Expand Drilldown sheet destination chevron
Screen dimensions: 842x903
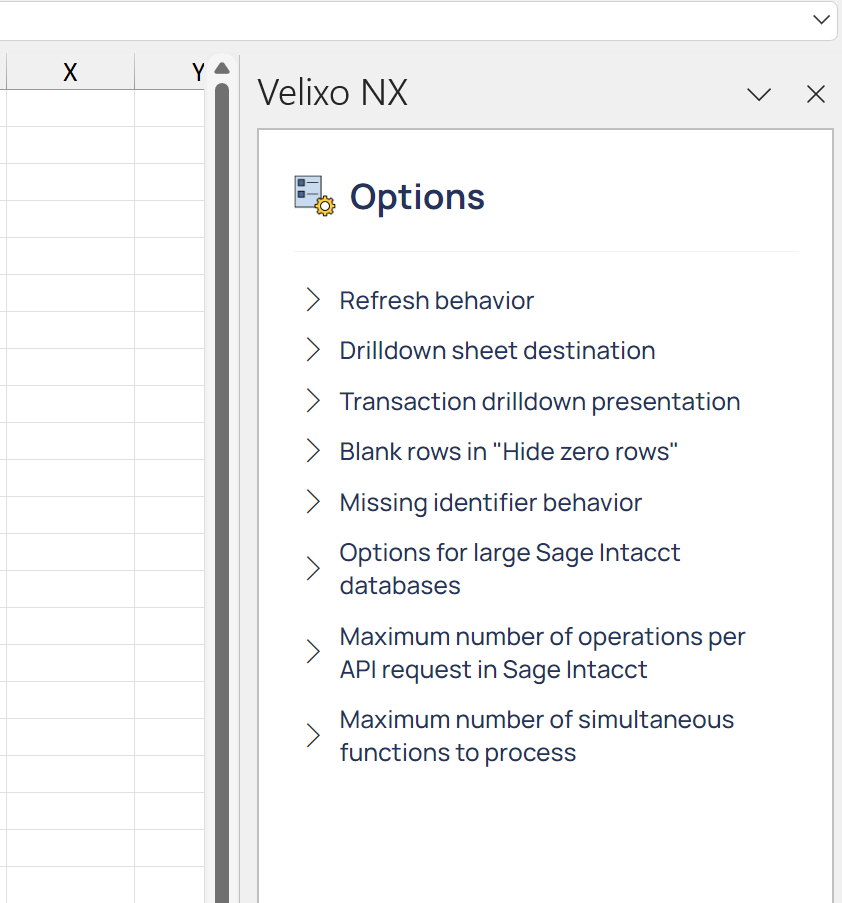[313, 350]
